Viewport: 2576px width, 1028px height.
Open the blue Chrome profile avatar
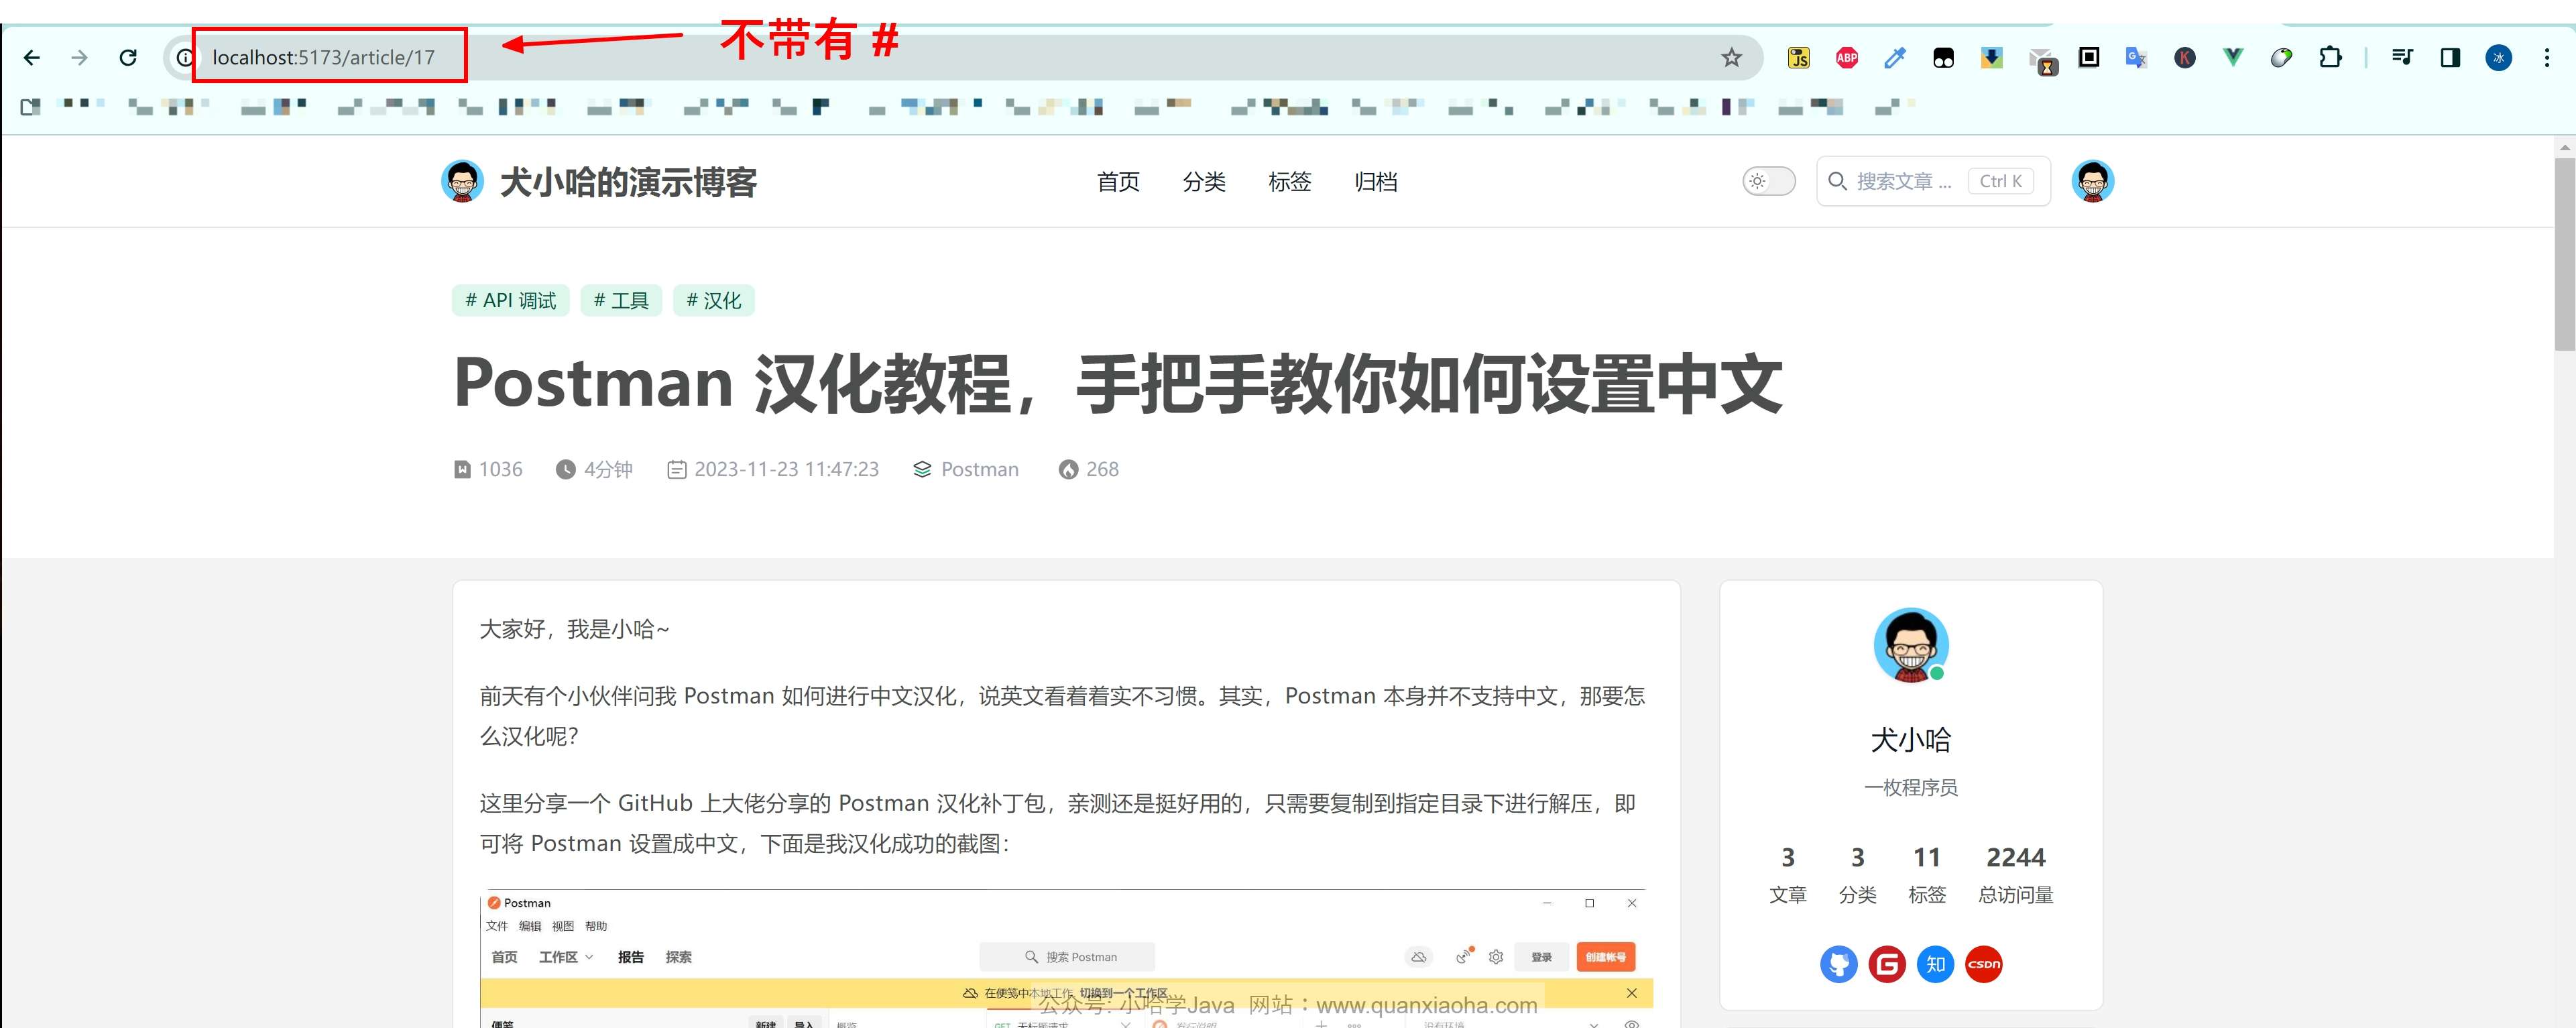point(2499,58)
